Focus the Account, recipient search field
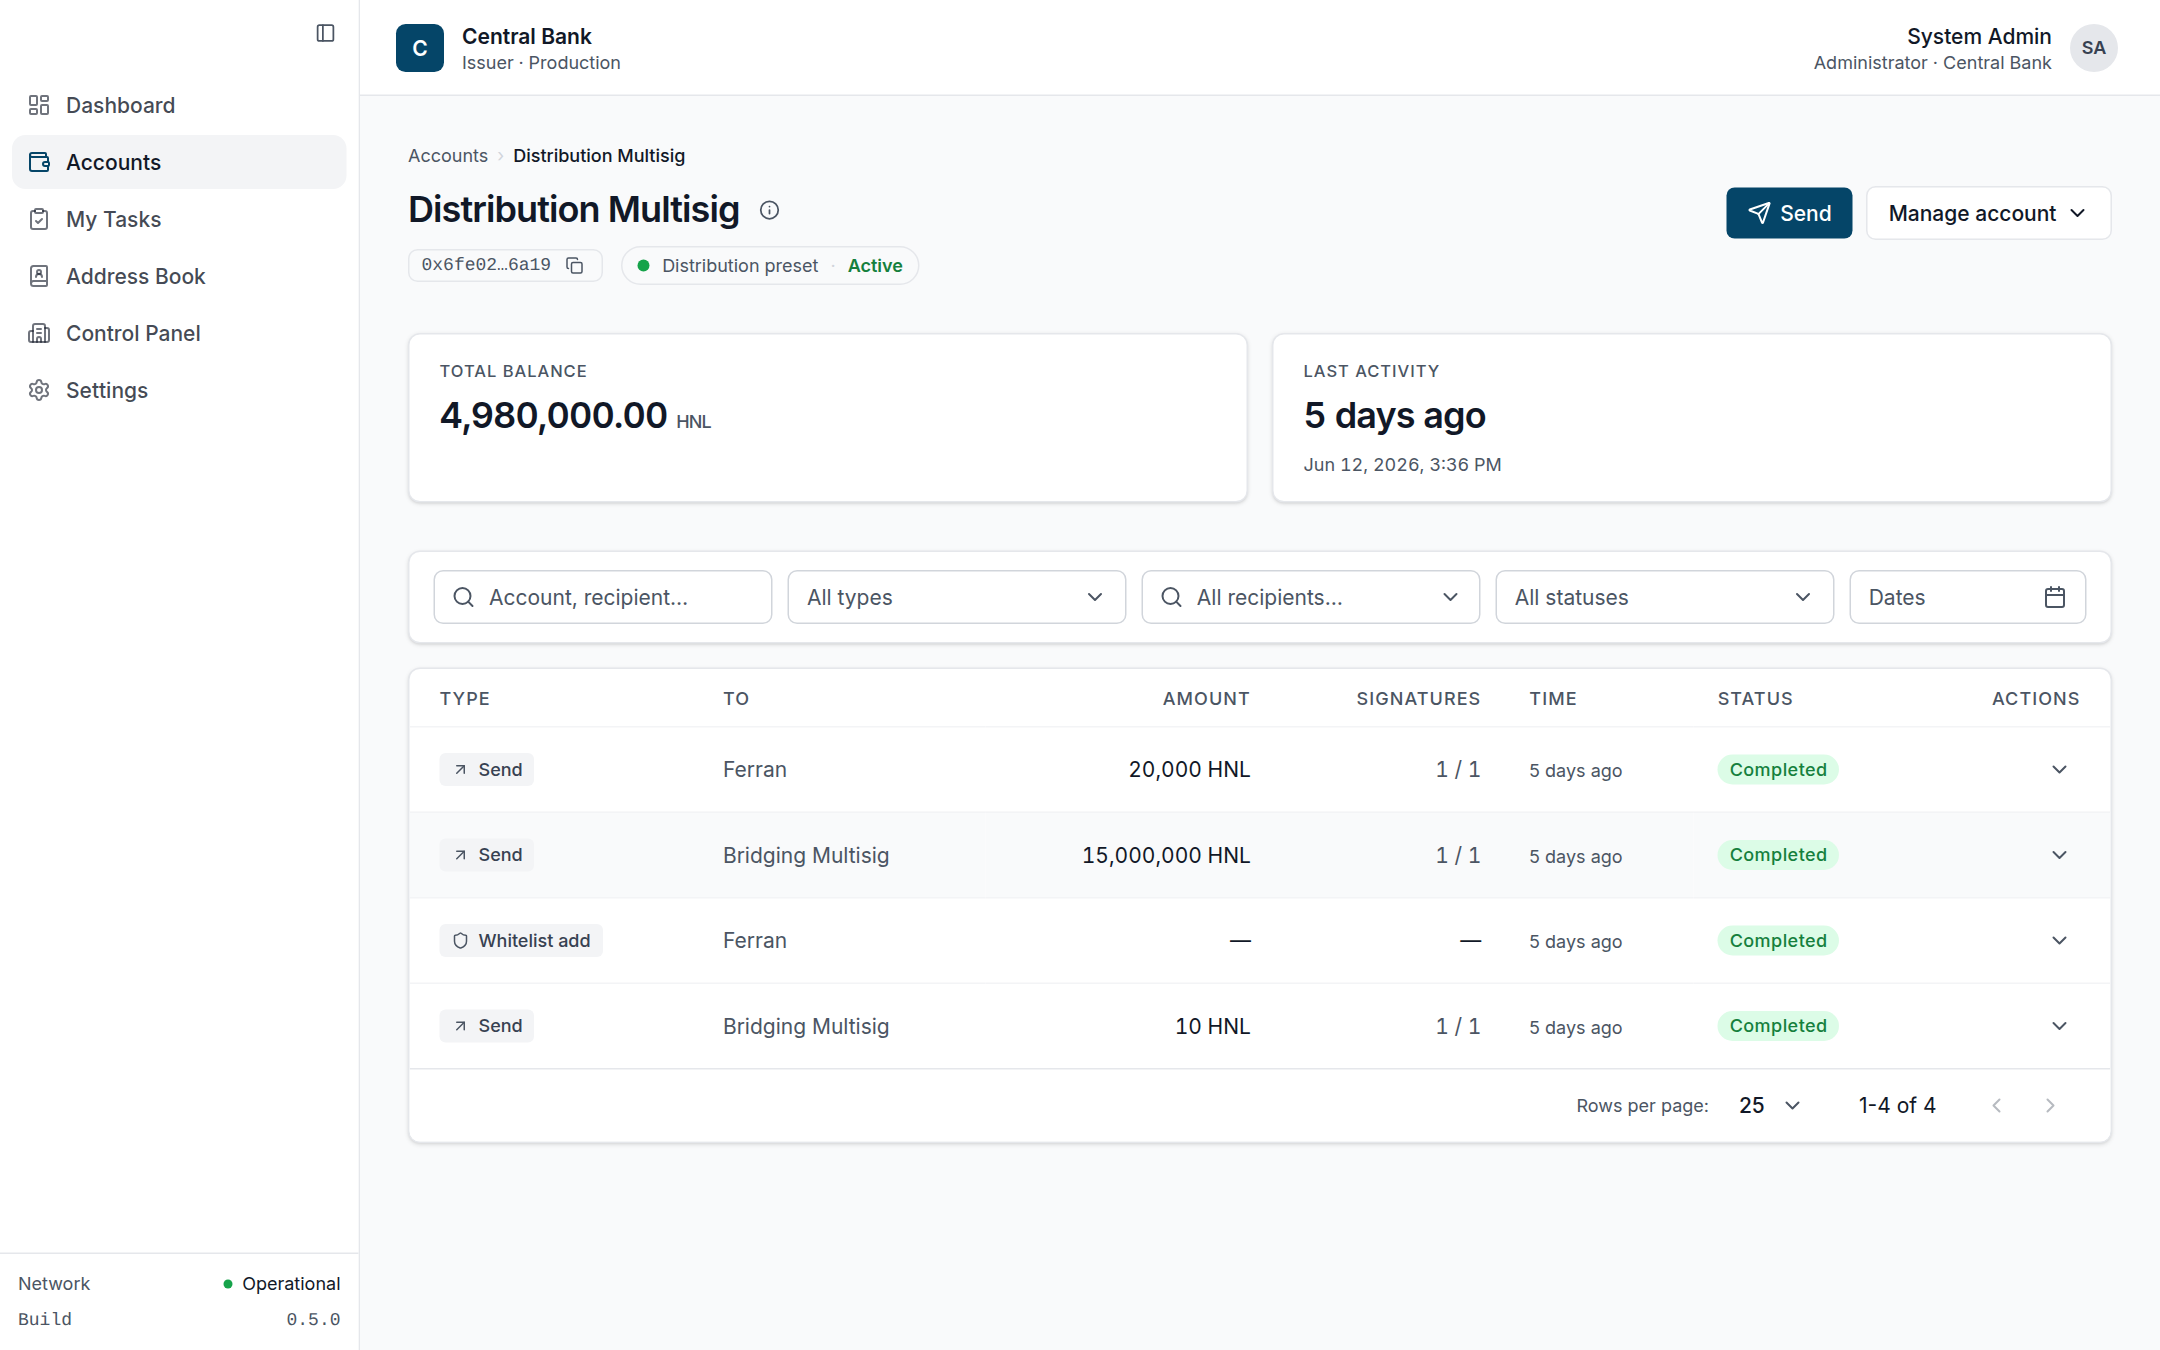2160x1350 pixels. click(602, 597)
